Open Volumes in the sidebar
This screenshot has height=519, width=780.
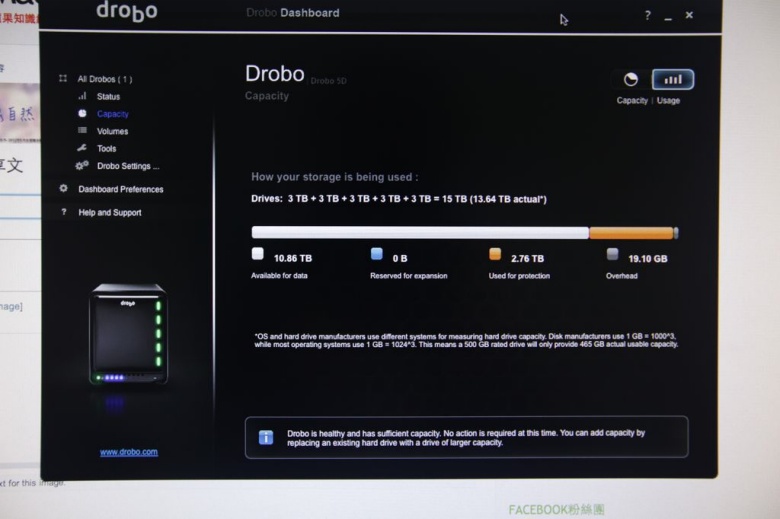coord(112,131)
